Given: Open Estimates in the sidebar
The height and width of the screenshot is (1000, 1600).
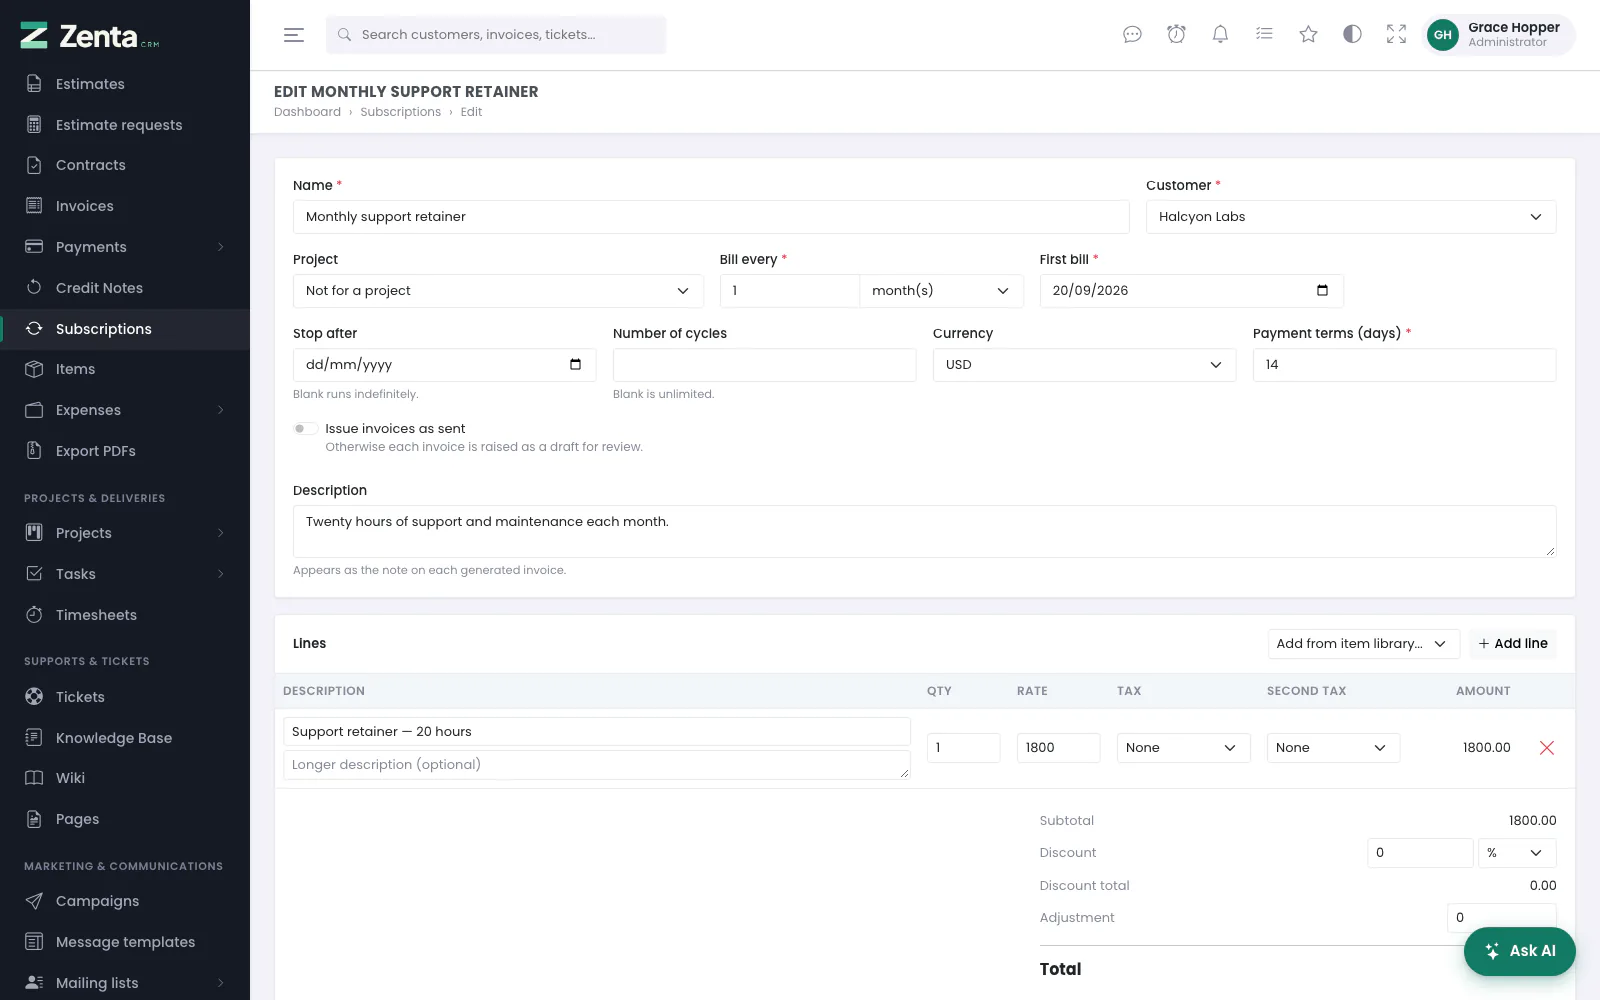Looking at the screenshot, I should (125, 84).
